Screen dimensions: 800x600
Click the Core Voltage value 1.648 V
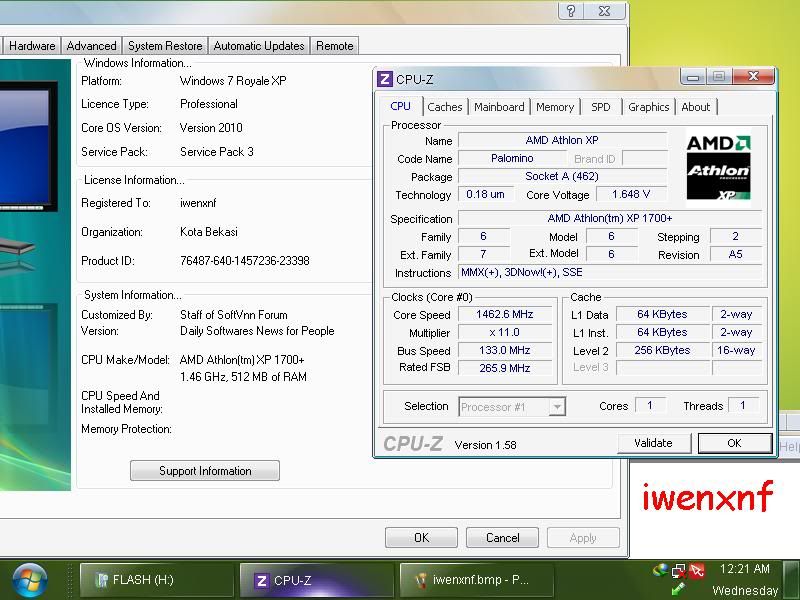(631, 194)
